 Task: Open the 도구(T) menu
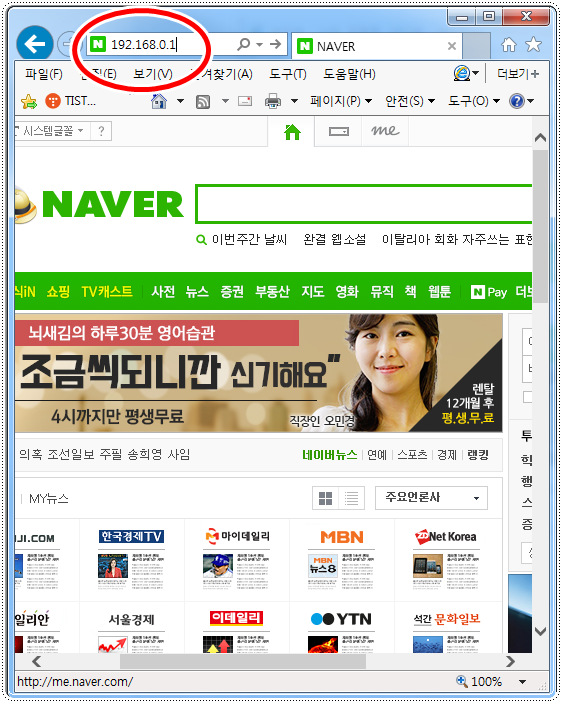(288, 74)
